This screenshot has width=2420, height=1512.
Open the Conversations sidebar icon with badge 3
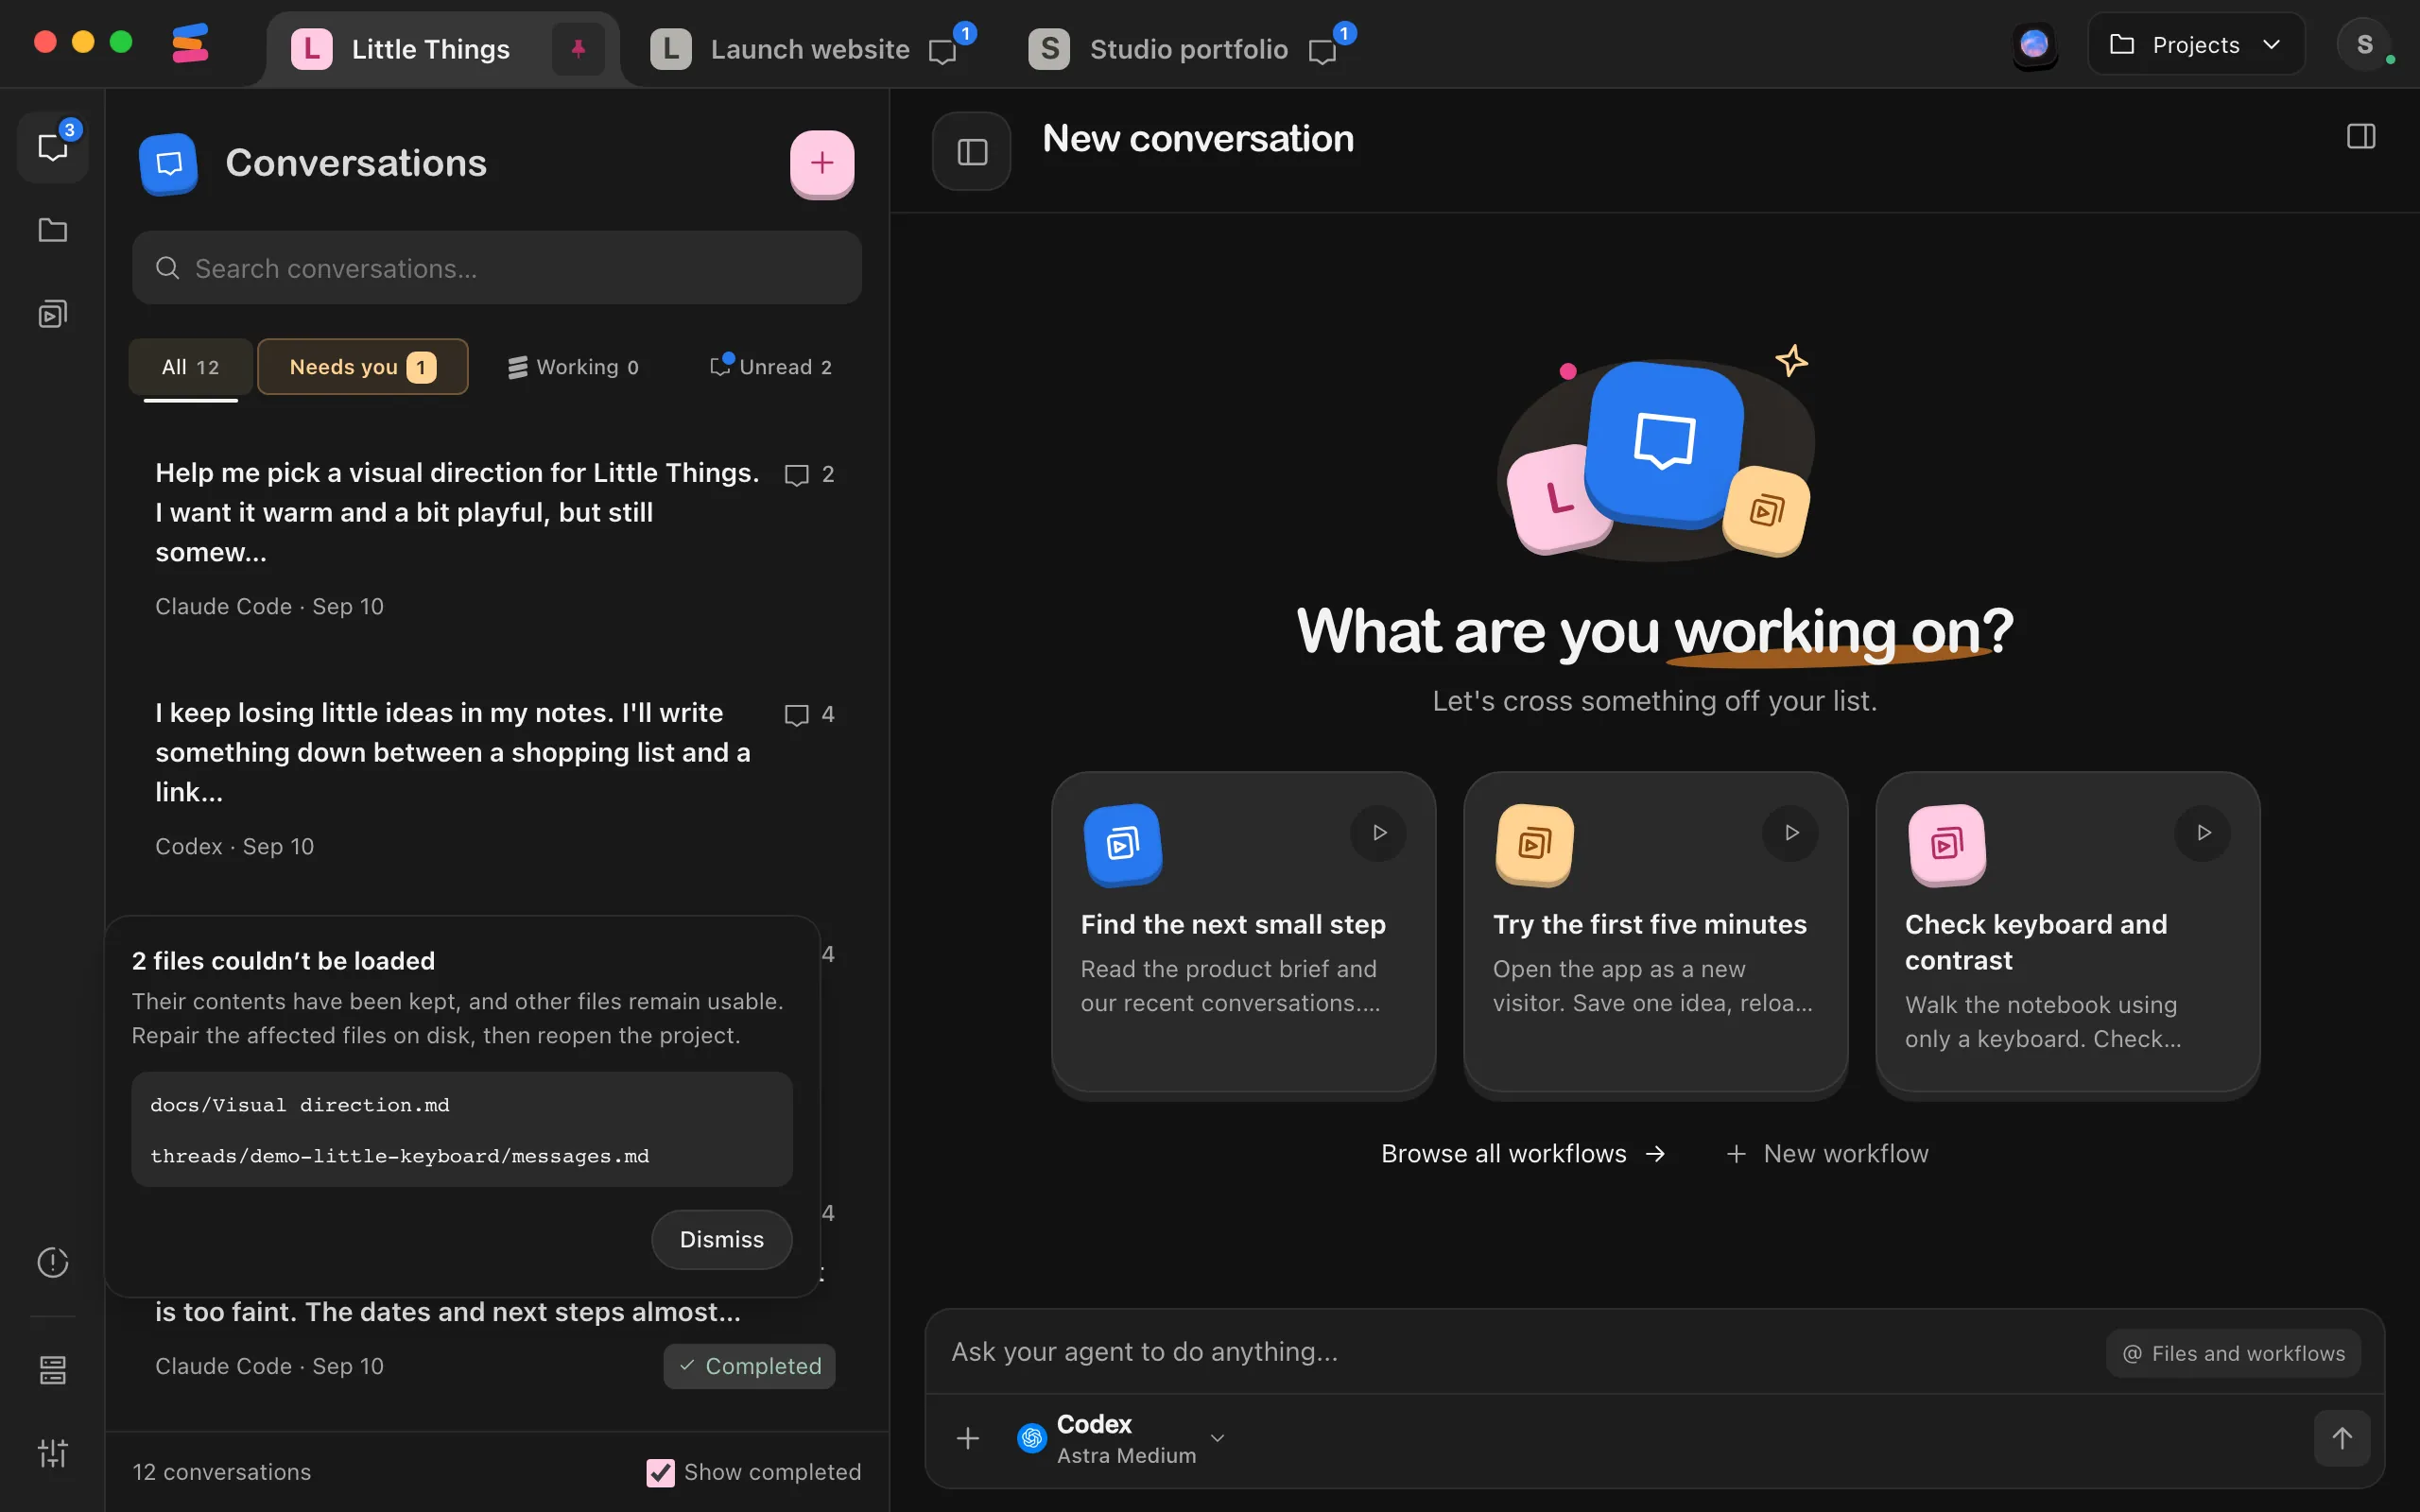53,147
